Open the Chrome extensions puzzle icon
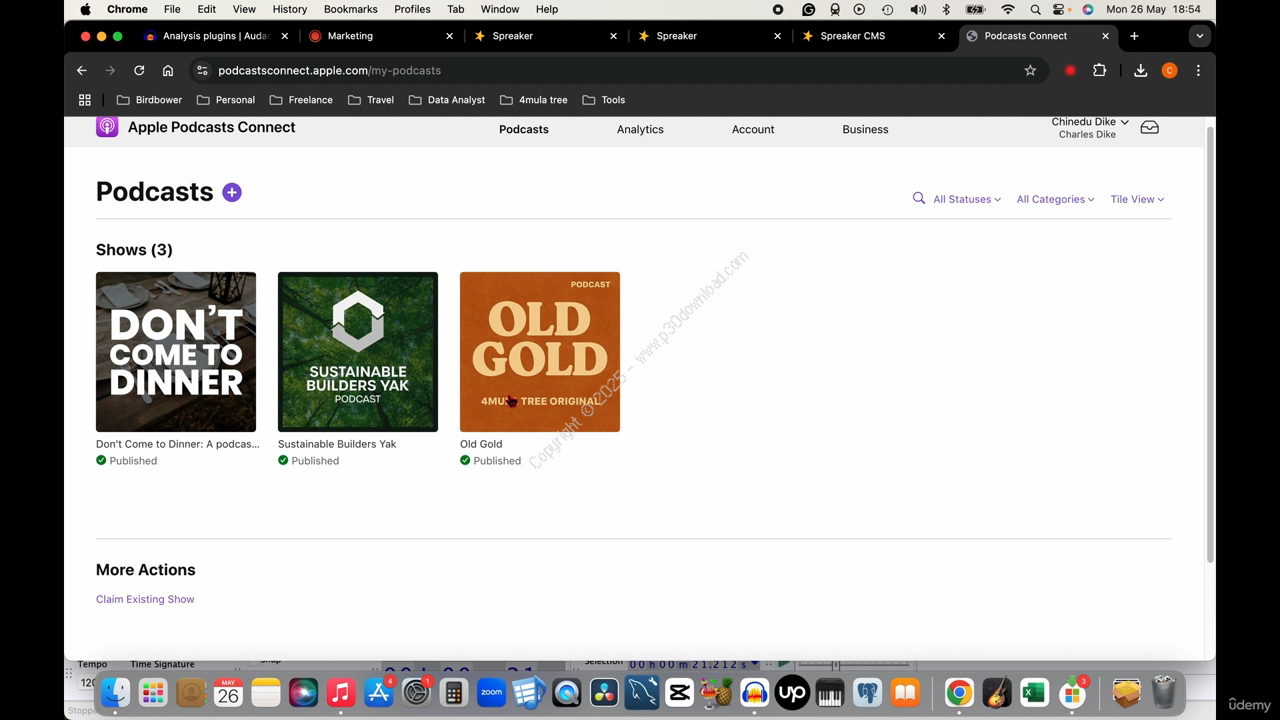 tap(1099, 70)
